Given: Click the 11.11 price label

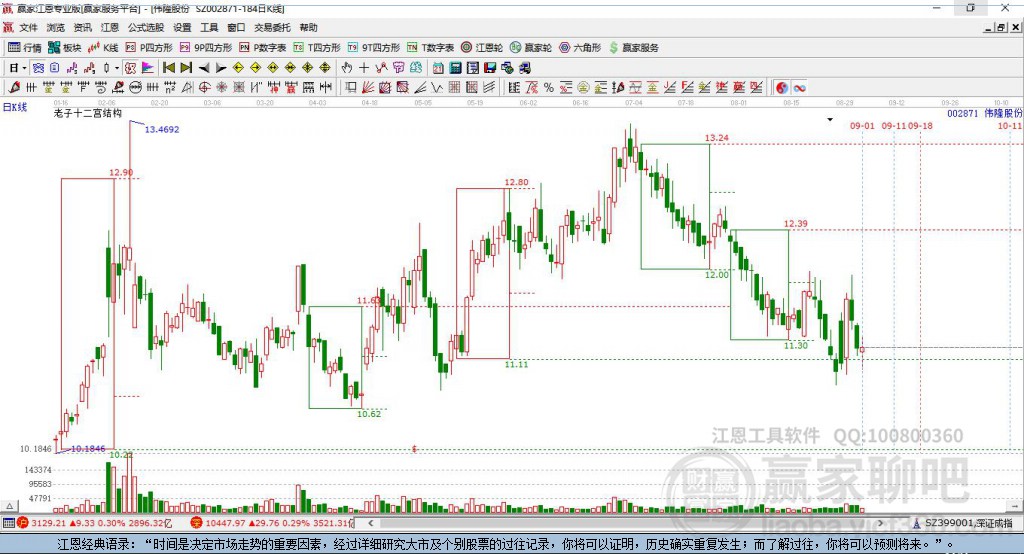Looking at the screenshot, I should point(516,364).
